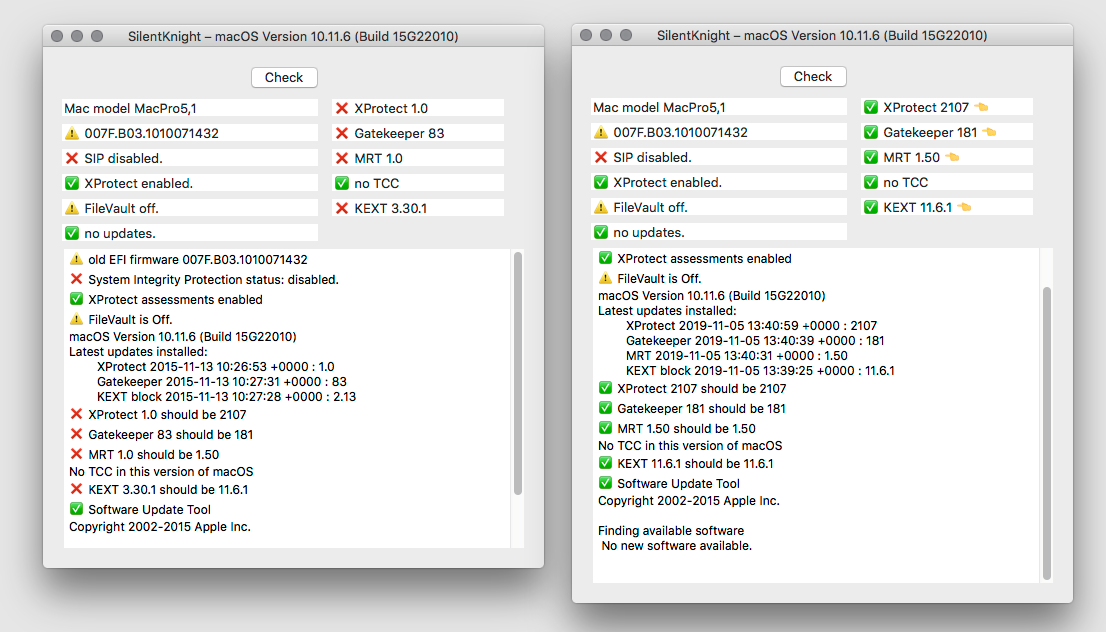Click 'Software Update Tool' line in right log
The height and width of the screenshot is (632, 1106).
(669, 483)
